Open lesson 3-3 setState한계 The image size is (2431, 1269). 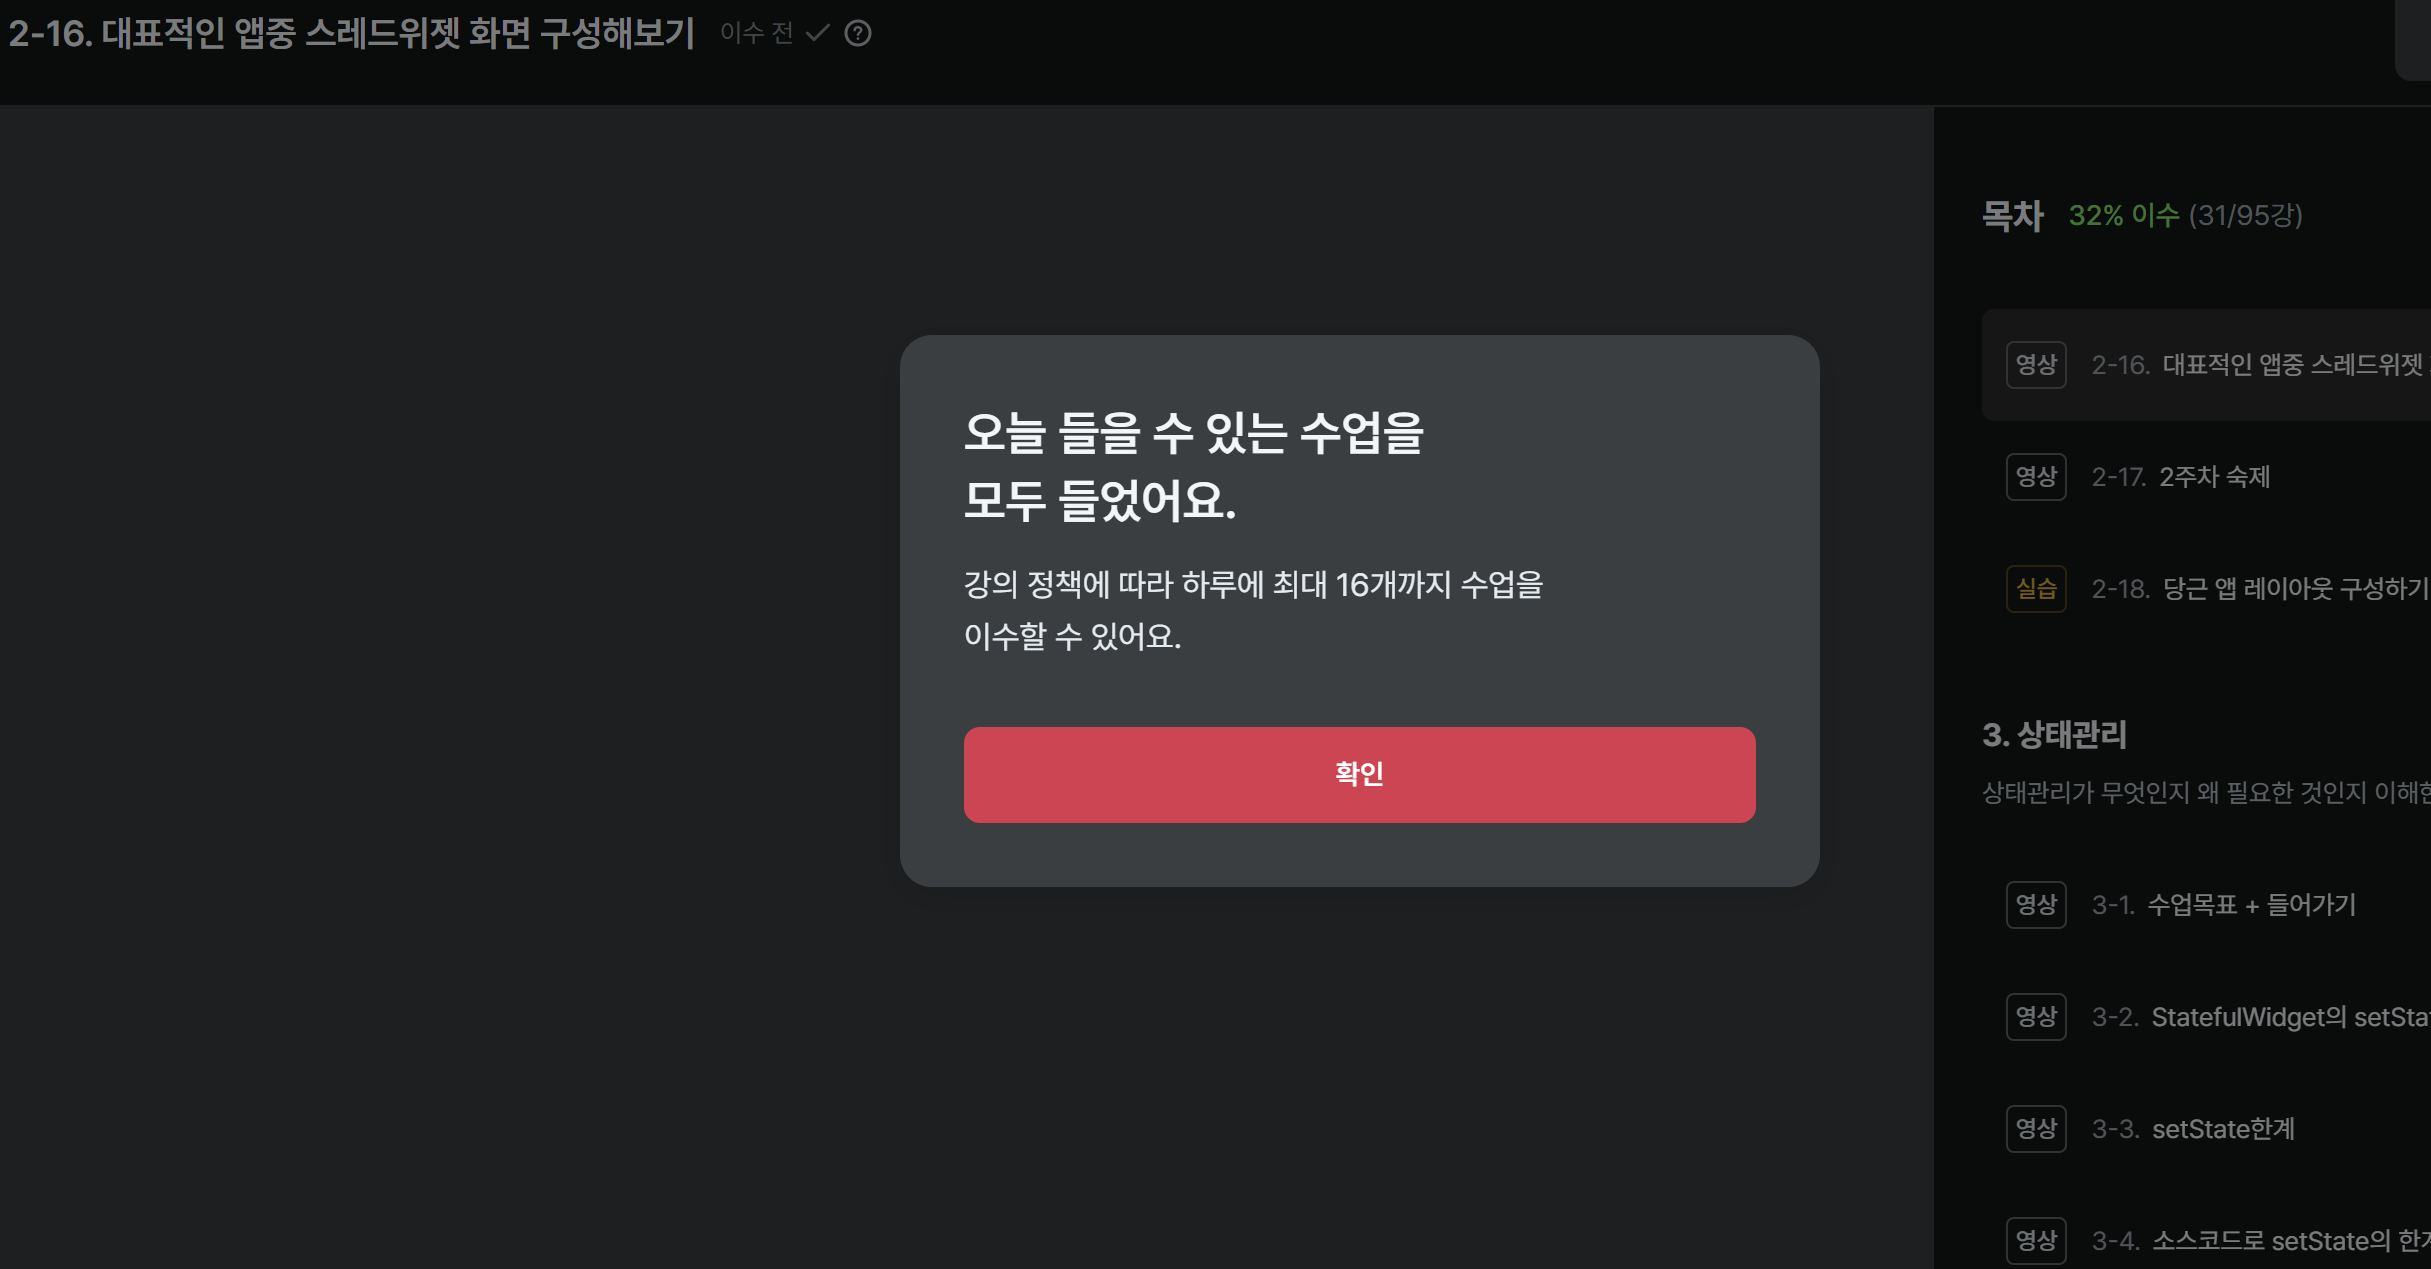[x=2206, y=1129]
